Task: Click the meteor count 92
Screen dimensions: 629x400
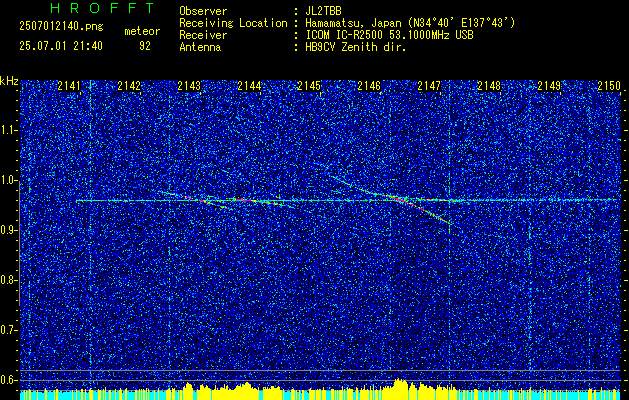Action: [145, 46]
